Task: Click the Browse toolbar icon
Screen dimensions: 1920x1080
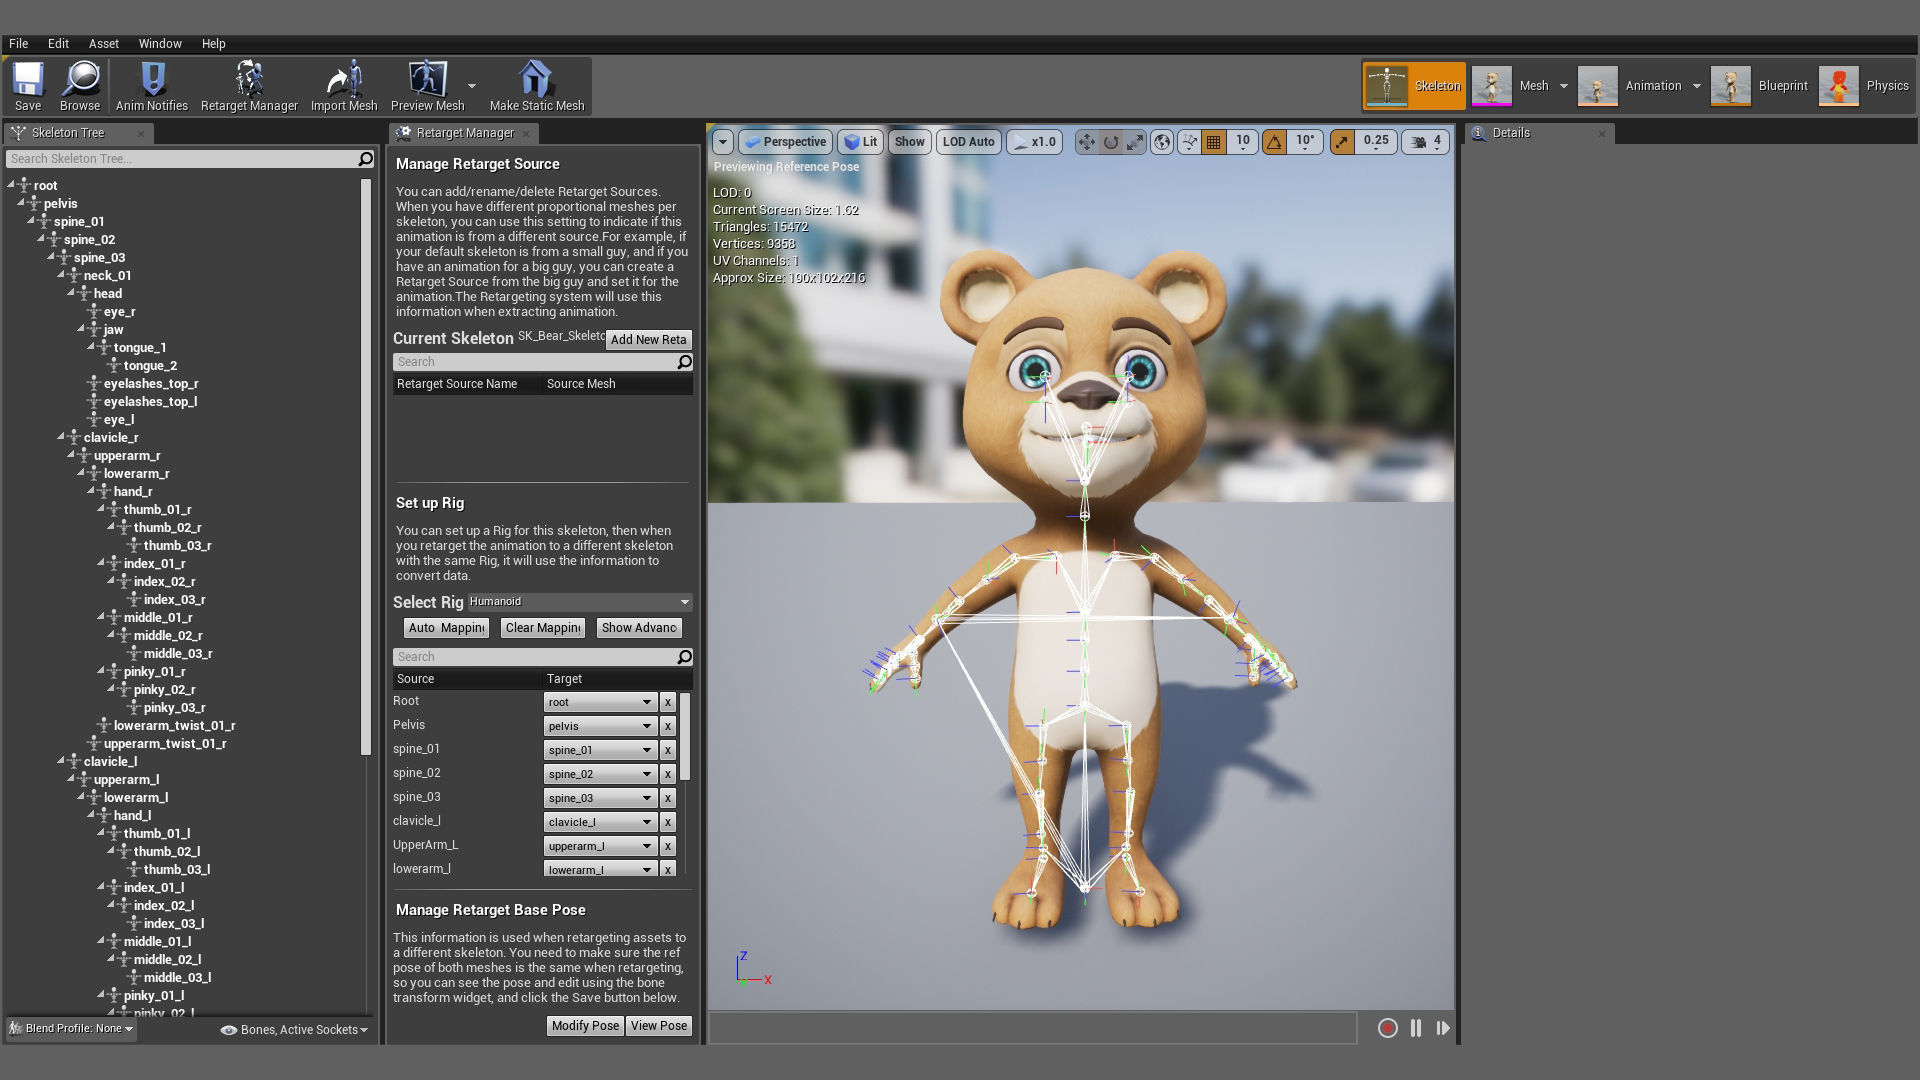Action: pos(80,80)
